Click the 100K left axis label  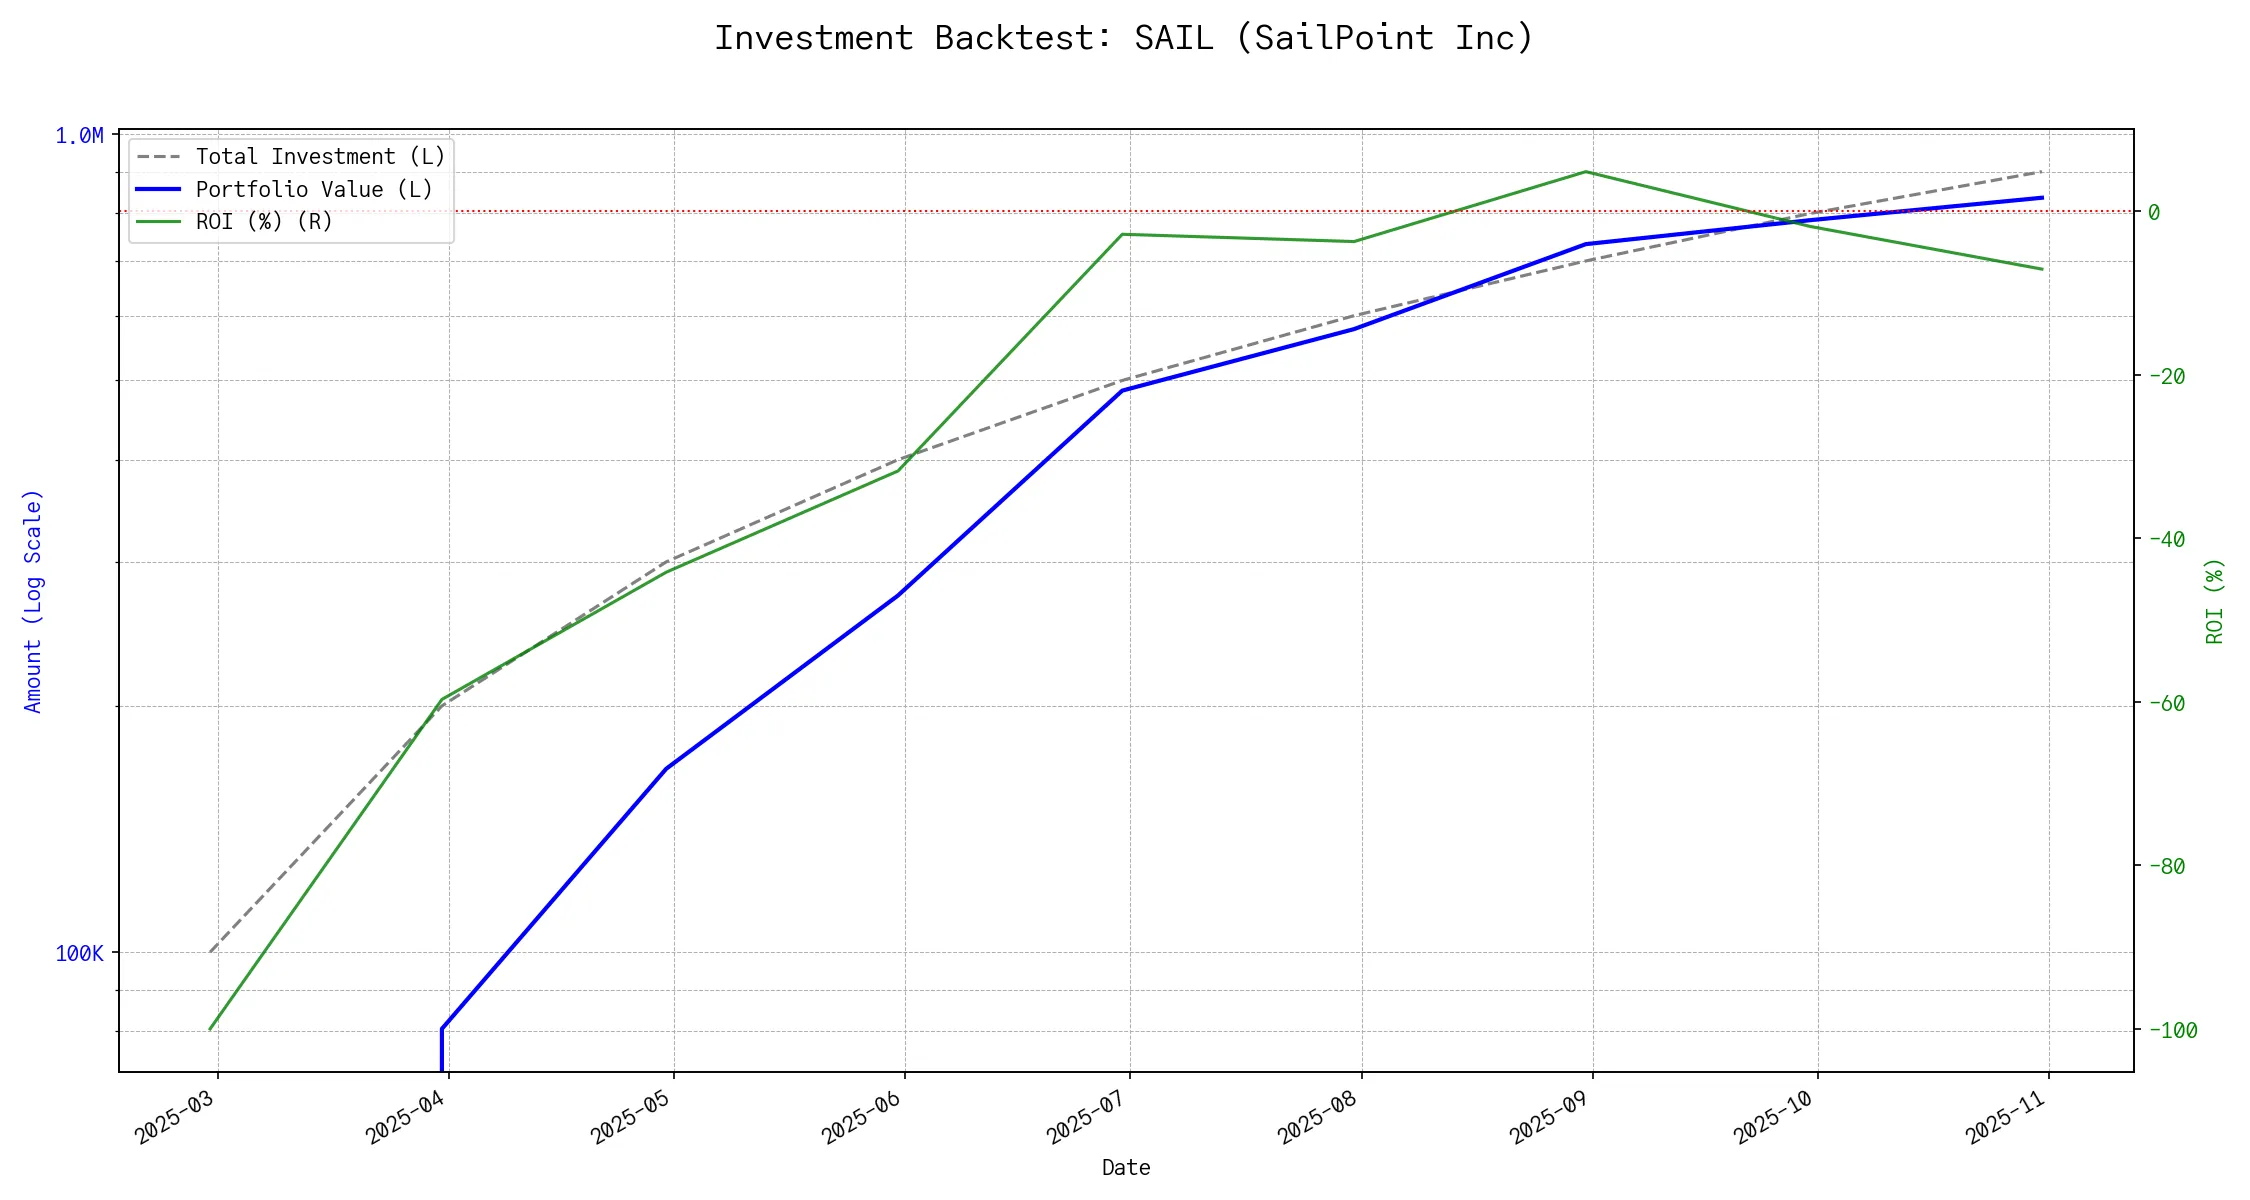79,954
